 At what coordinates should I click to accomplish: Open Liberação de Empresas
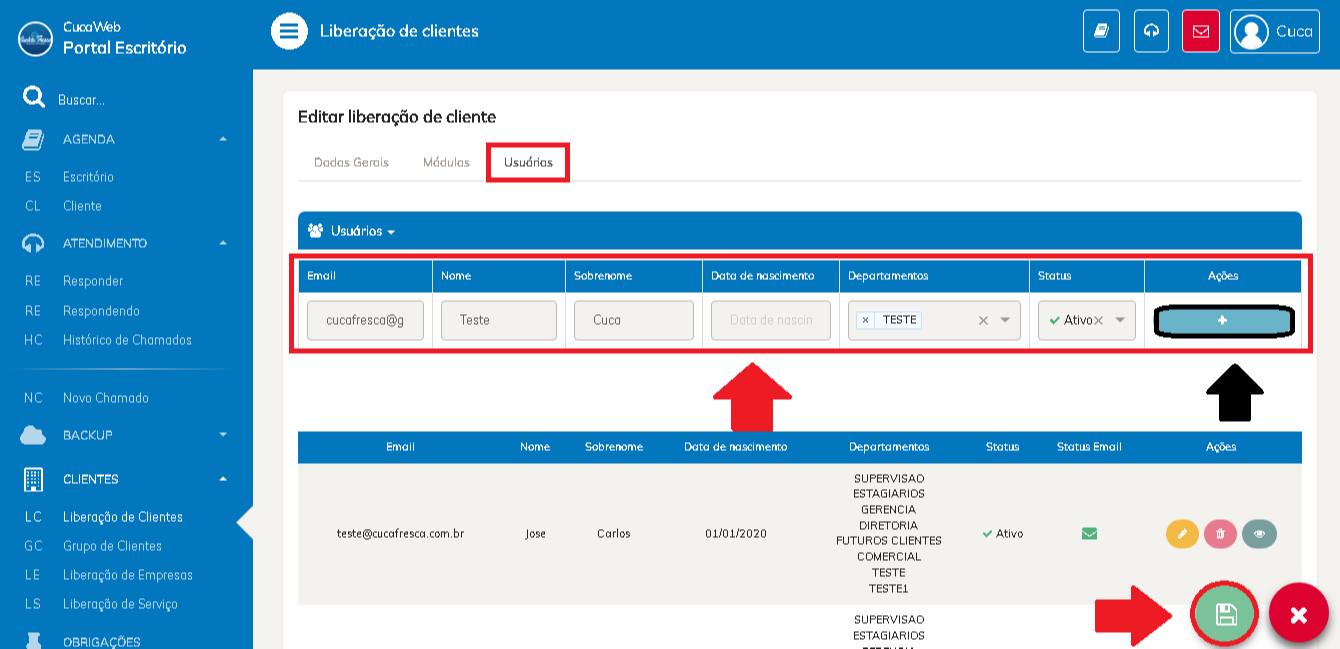pos(128,575)
